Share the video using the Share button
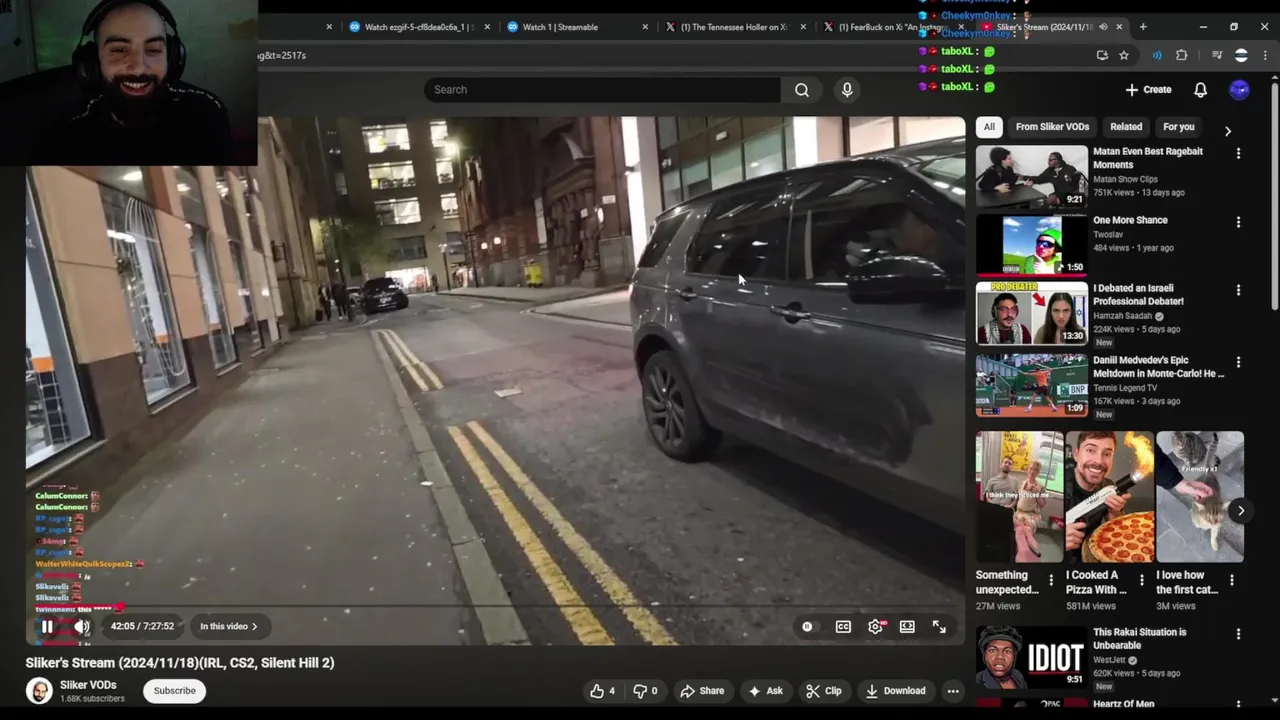Viewport: 1280px width, 720px height. 702,691
